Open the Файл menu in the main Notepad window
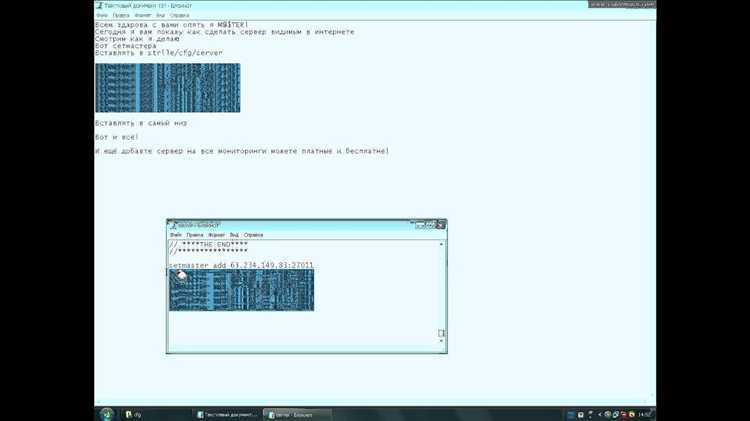The image size is (750, 421). pyautogui.click(x=101, y=16)
